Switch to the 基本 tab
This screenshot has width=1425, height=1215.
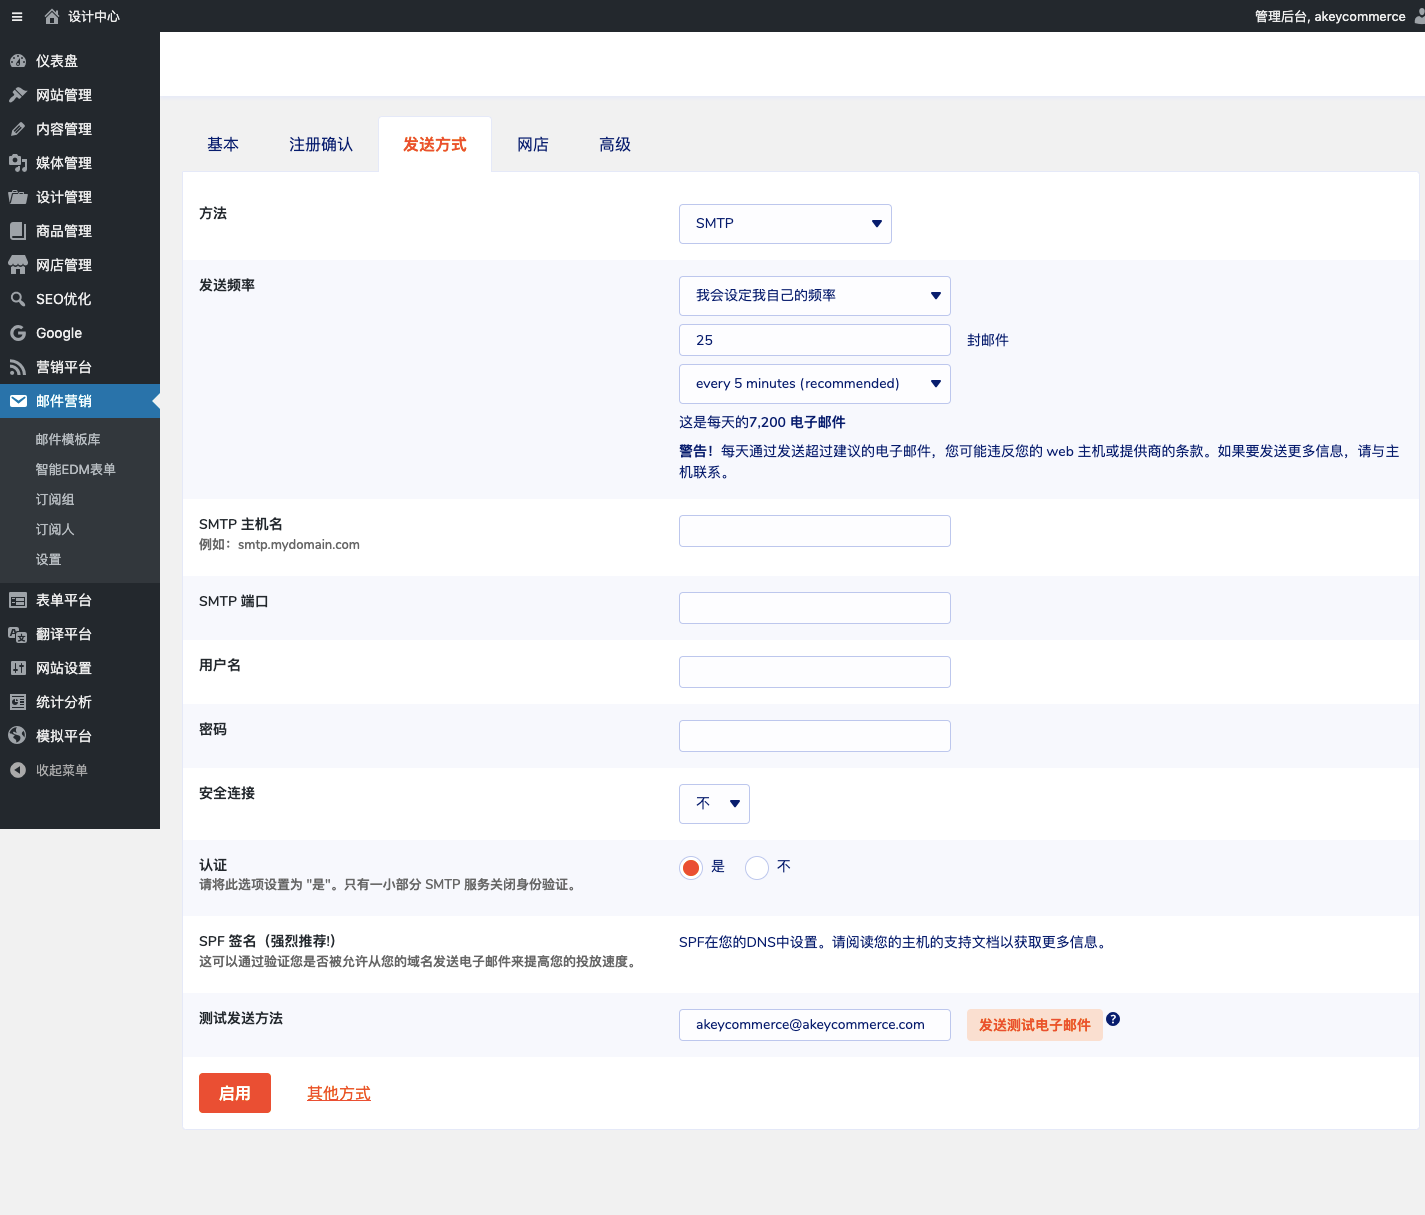coord(223,145)
